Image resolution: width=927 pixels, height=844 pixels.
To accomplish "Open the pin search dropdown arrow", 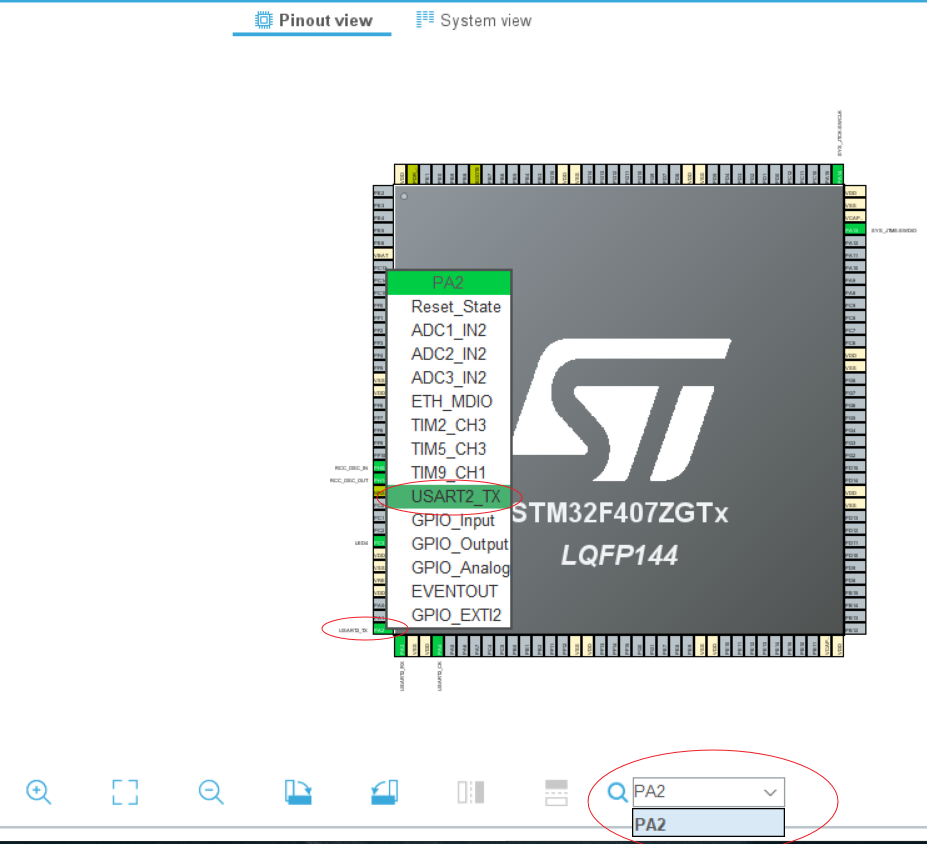I will point(770,792).
